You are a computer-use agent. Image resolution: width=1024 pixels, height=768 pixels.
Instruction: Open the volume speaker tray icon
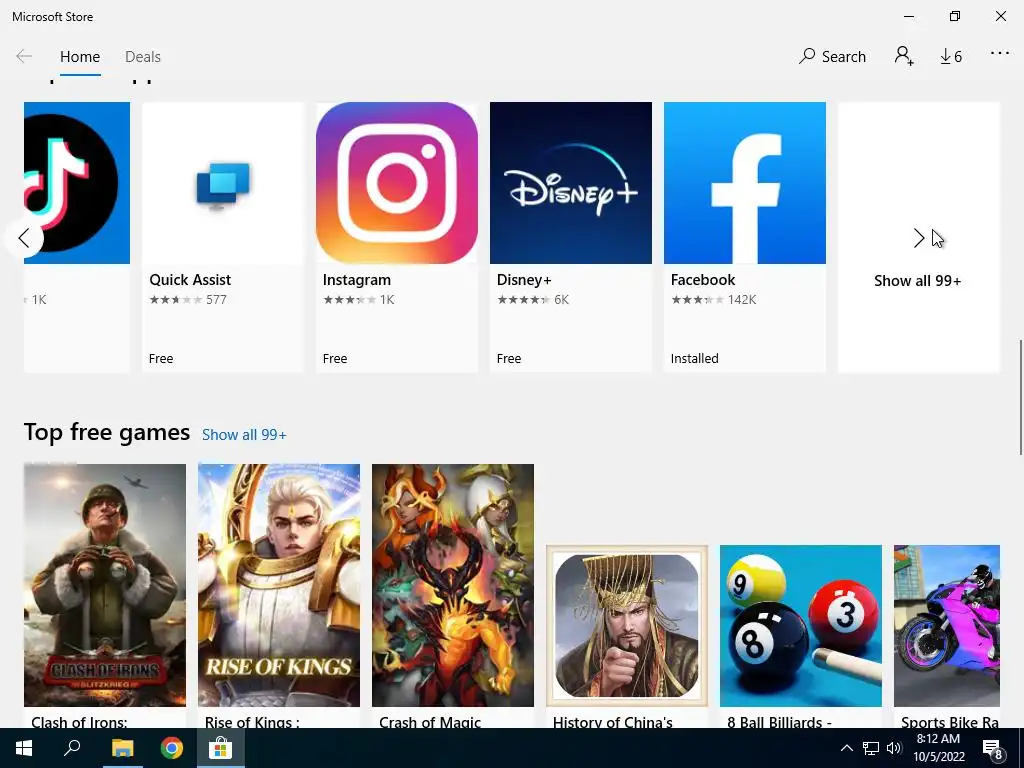894,748
